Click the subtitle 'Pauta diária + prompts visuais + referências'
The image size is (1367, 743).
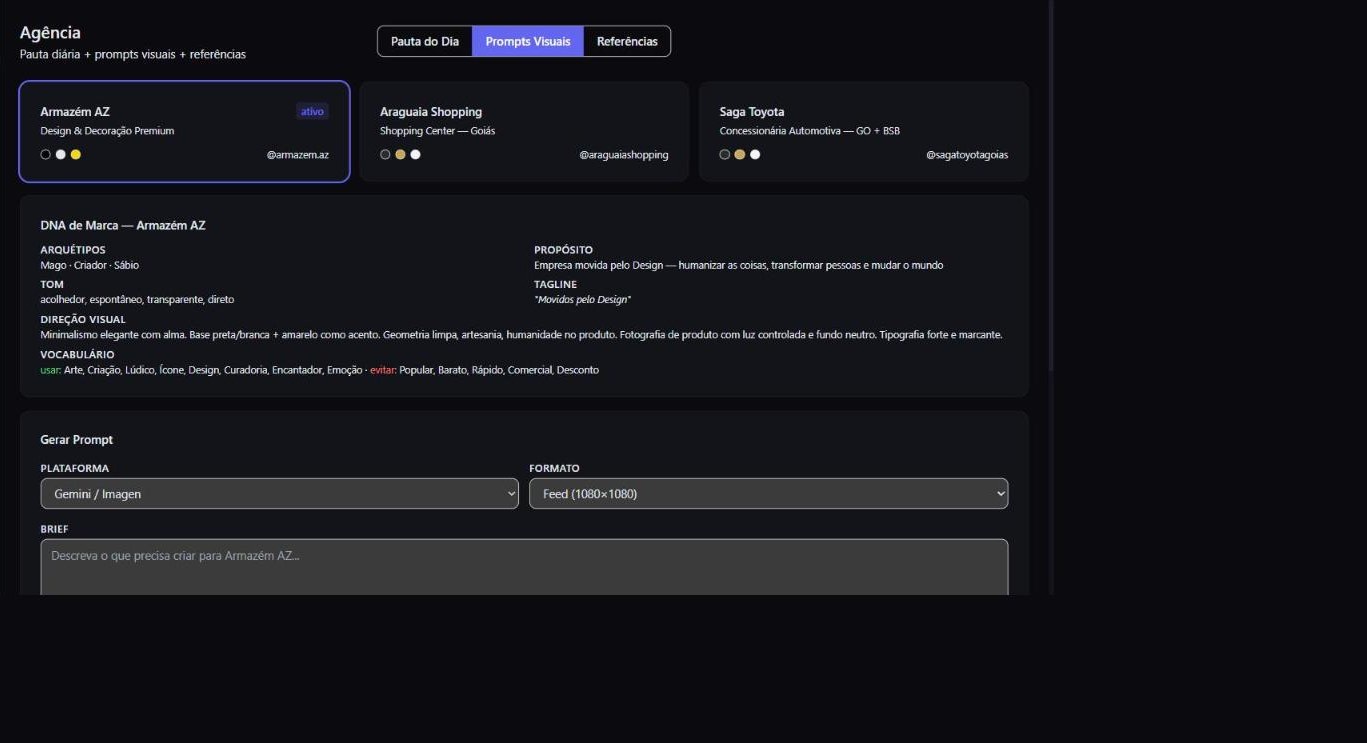[133, 54]
